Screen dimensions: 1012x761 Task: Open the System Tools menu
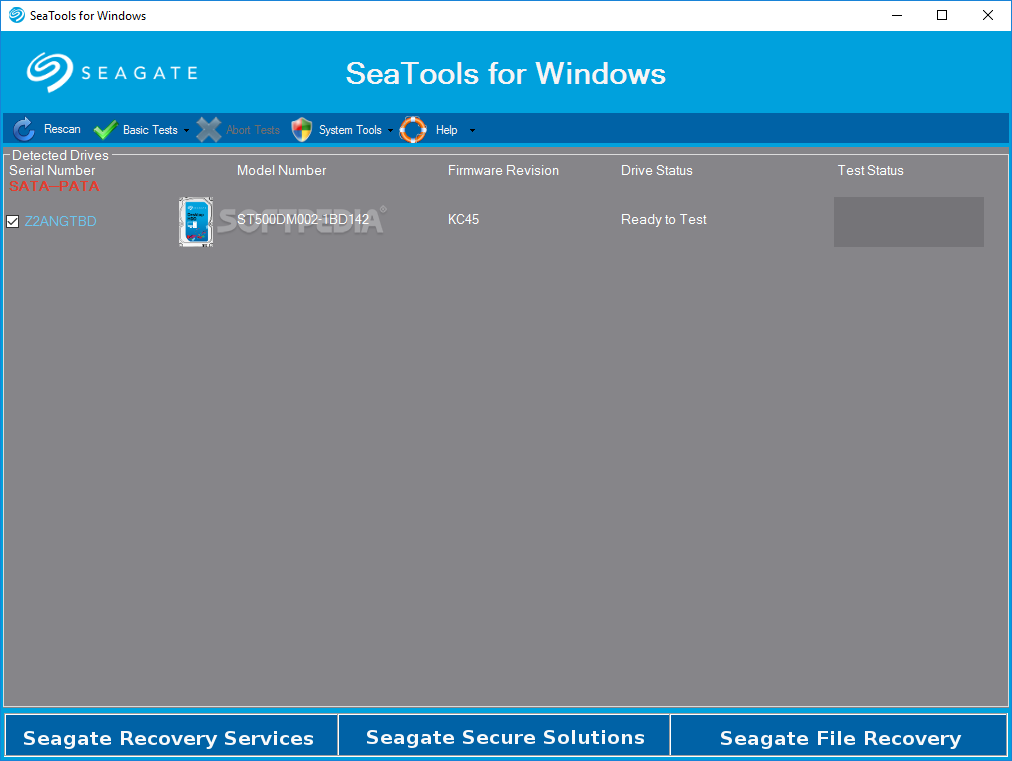pyautogui.click(x=350, y=130)
